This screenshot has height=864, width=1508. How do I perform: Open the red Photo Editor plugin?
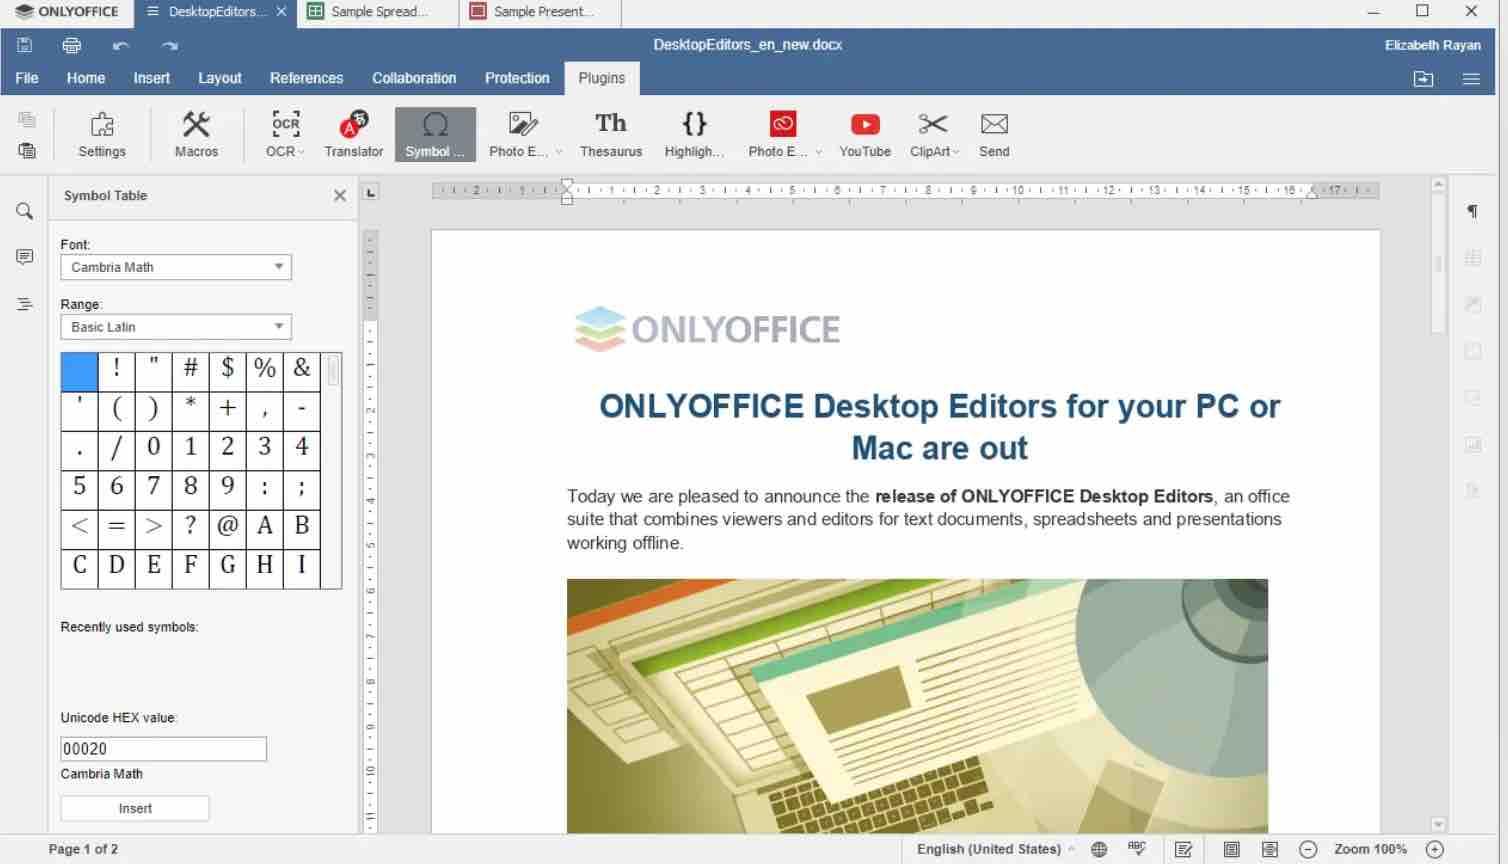pos(784,135)
